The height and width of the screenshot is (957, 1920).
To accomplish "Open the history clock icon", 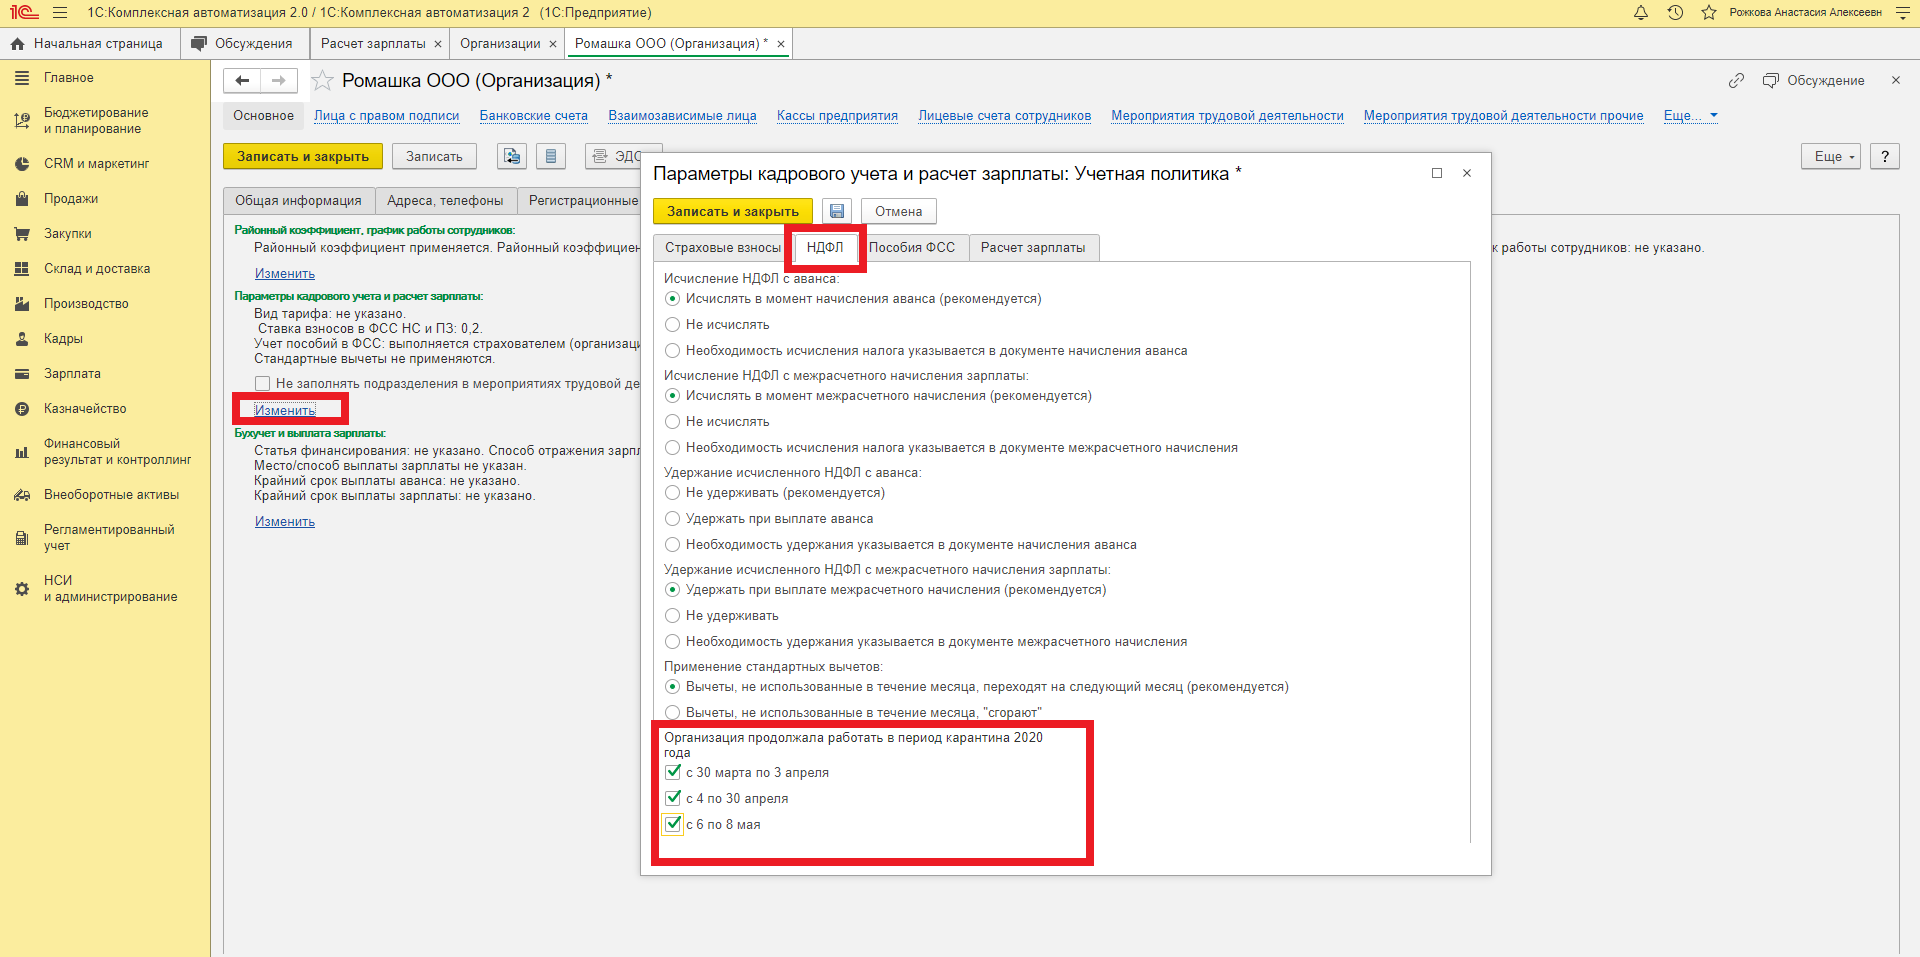I will point(1675,13).
